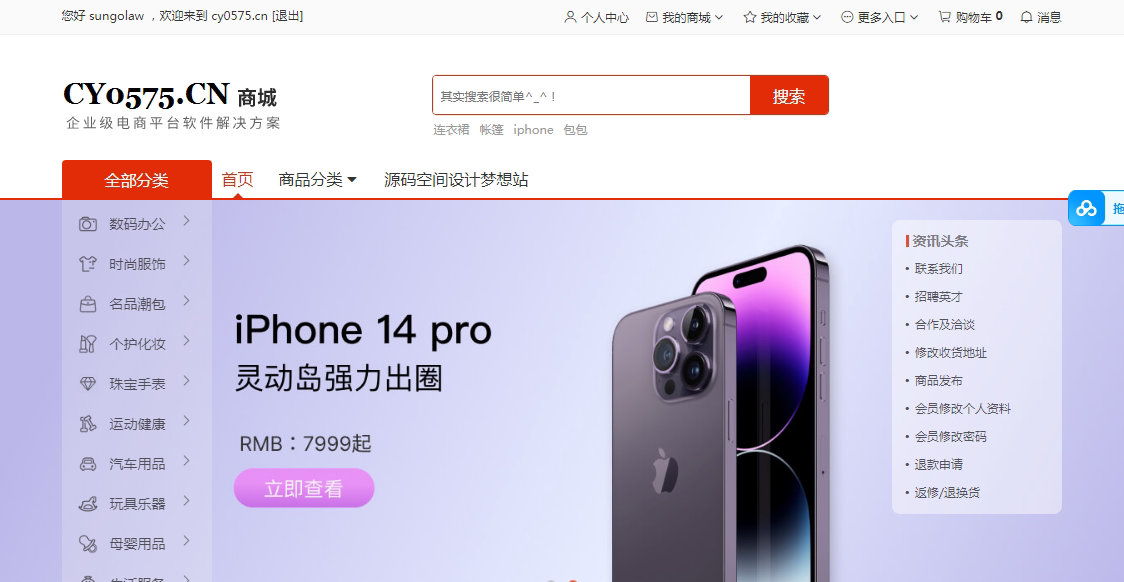Click the camera icon for 数码办公
This screenshot has width=1124, height=582.
tap(87, 224)
